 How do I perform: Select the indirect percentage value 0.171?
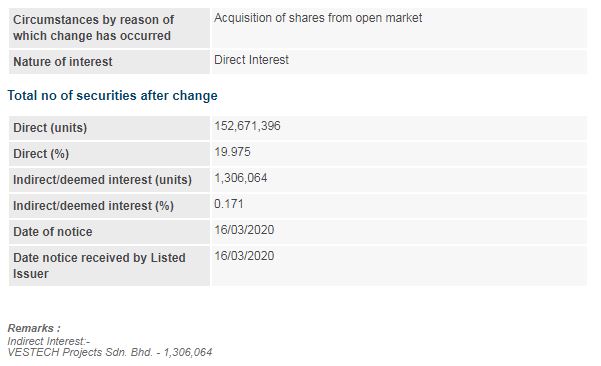click(x=228, y=204)
